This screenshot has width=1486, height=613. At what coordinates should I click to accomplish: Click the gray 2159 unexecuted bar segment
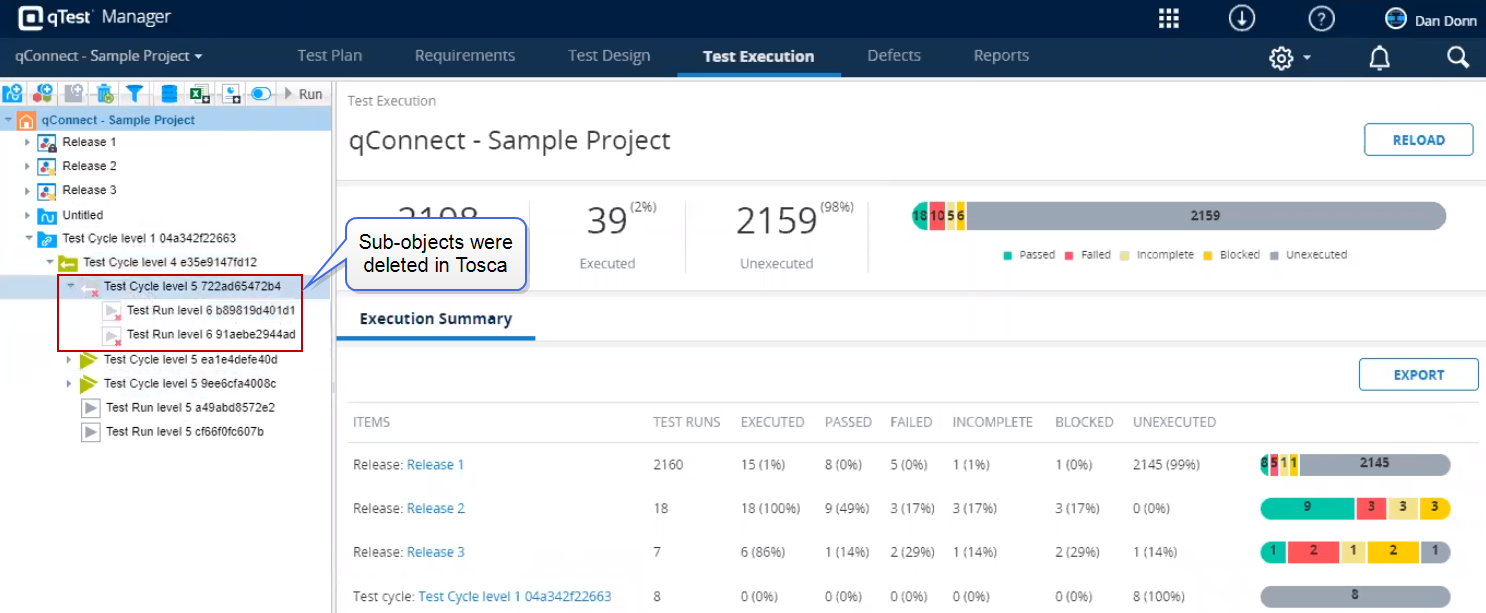pos(1205,216)
